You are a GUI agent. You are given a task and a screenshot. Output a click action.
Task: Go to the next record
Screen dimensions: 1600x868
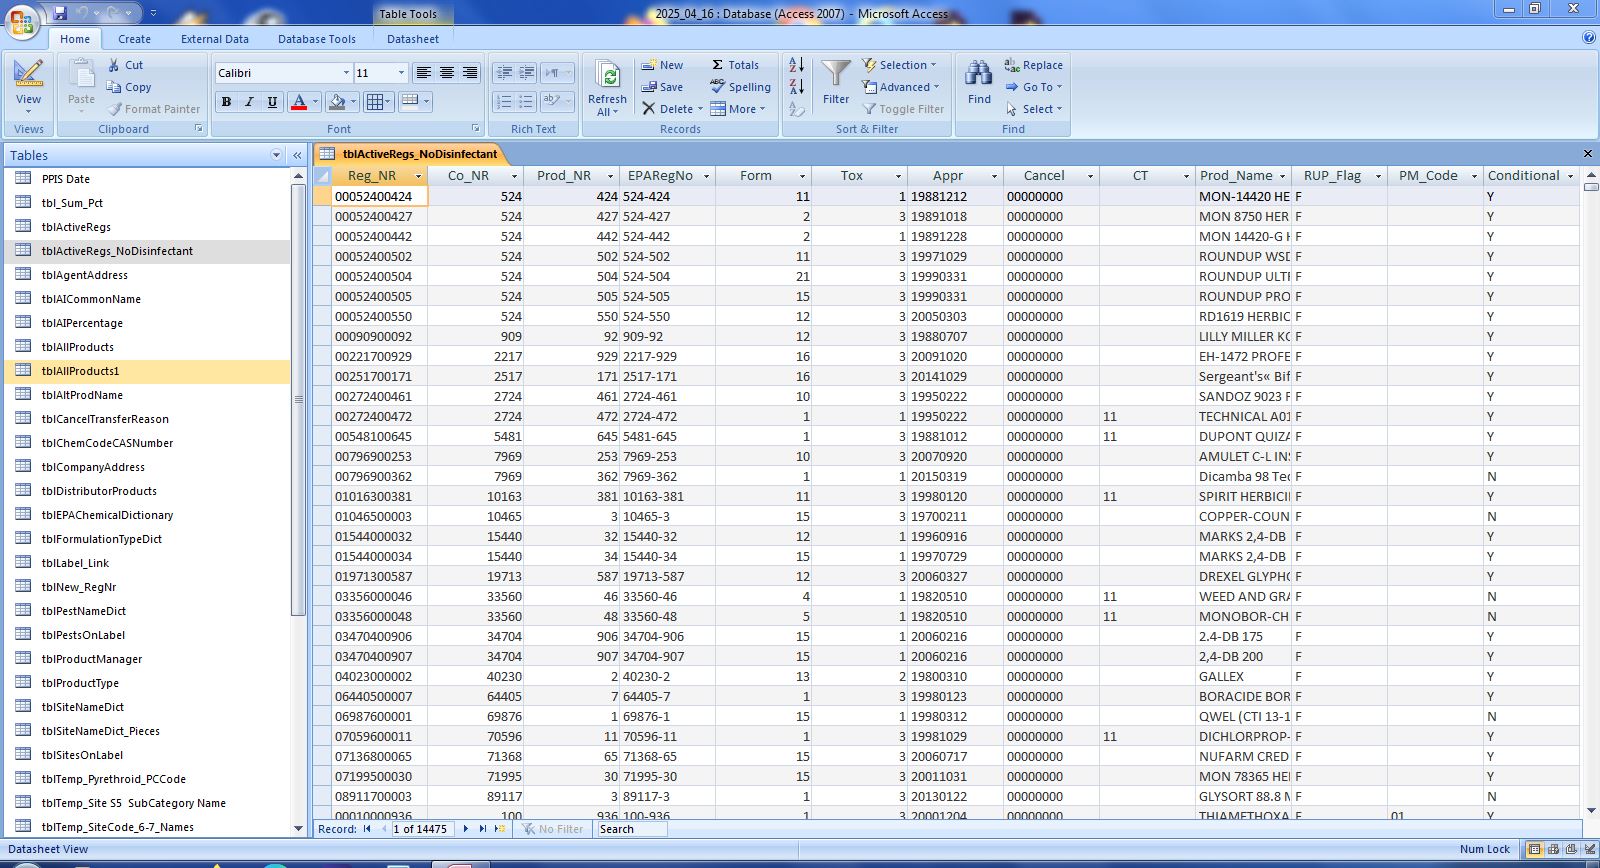(x=466, y=829)
